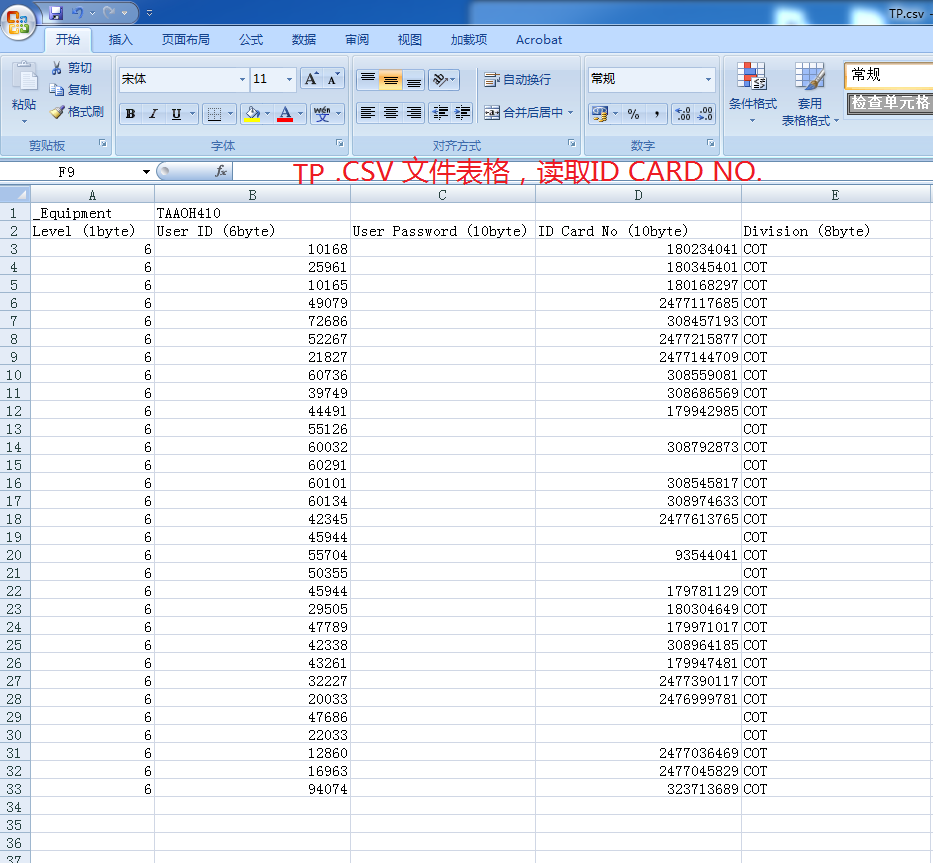
Task: Open Conditional Formatting (条件格式)
Action: point(752,88)
